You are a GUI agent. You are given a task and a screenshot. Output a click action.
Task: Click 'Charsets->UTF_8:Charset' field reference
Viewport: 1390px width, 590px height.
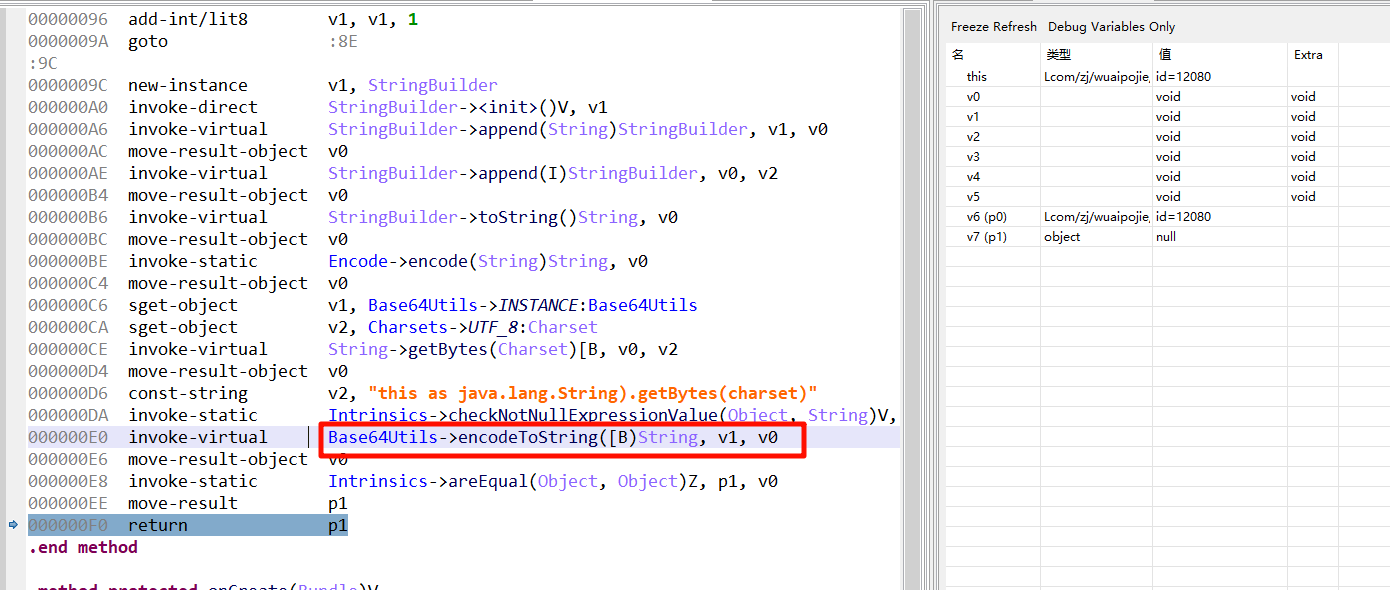tap(483, 327)
